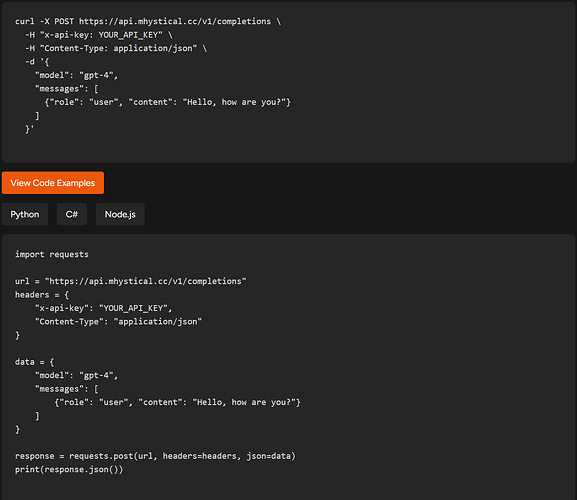
Task: Click the "x-api-key": "YOUR_API_KEY" Python line
Action: [x=103, y=308]
